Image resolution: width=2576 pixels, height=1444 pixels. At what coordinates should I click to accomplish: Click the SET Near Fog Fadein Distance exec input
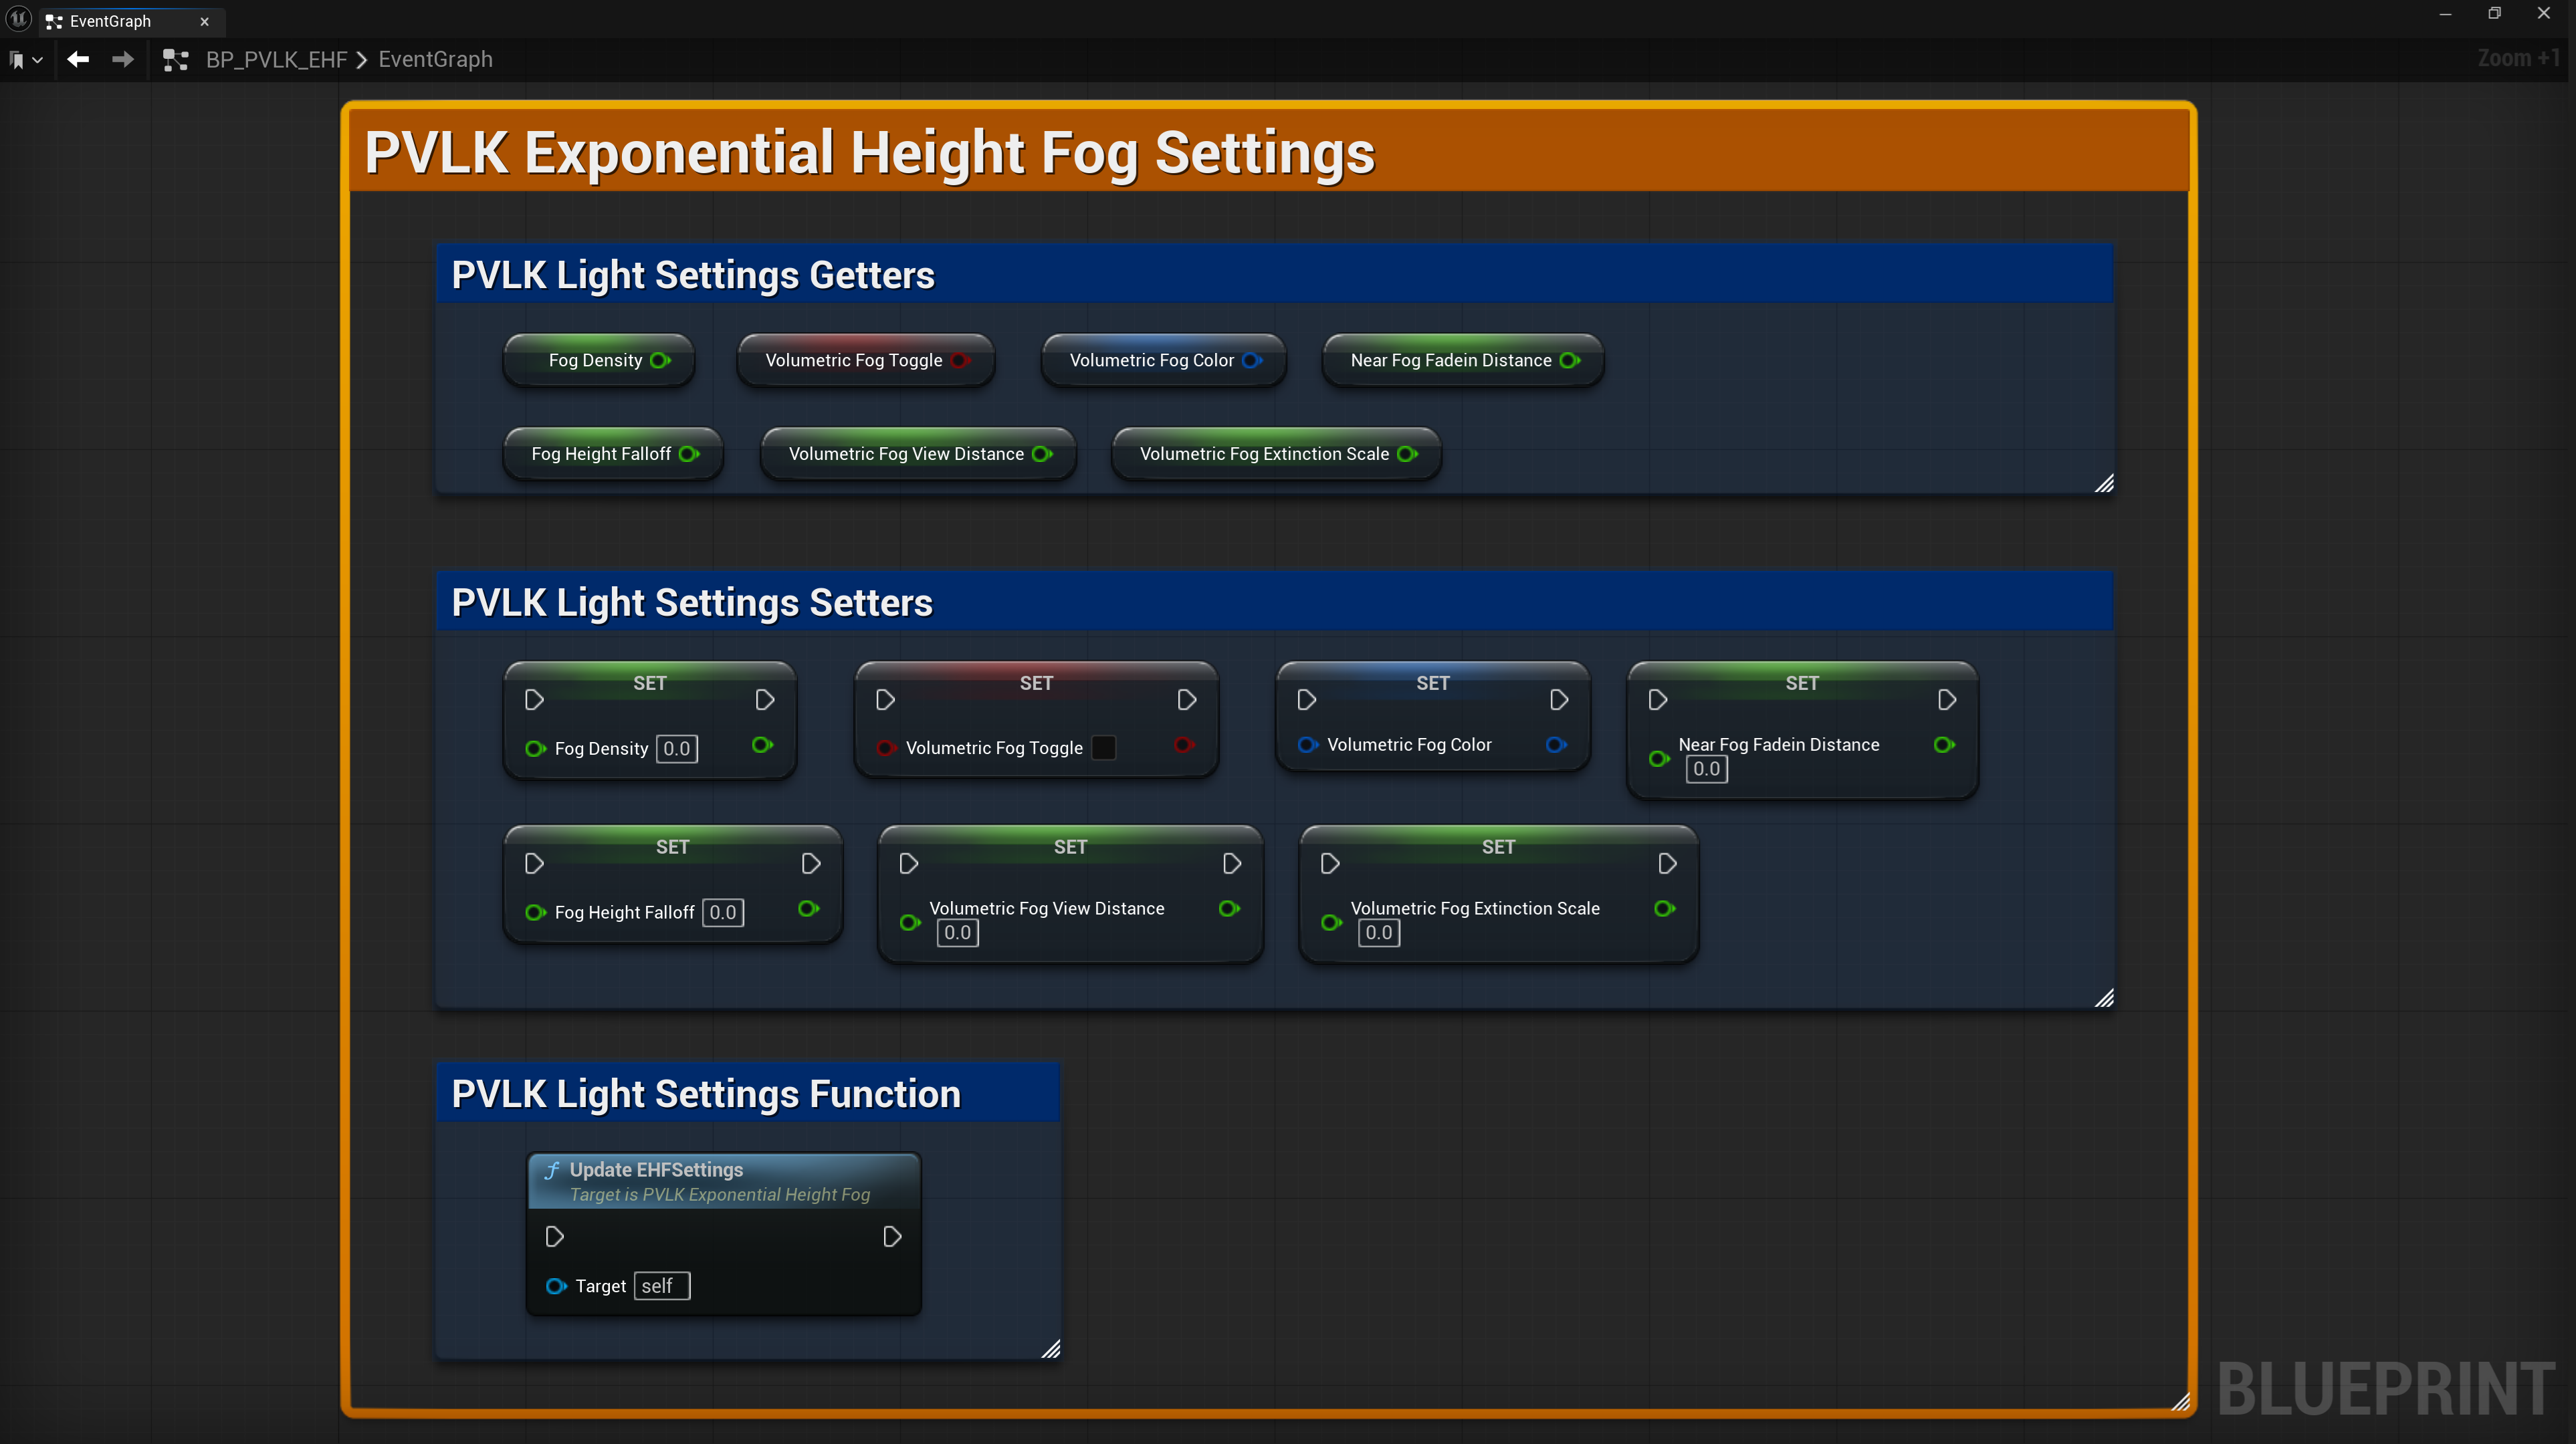1658,700
